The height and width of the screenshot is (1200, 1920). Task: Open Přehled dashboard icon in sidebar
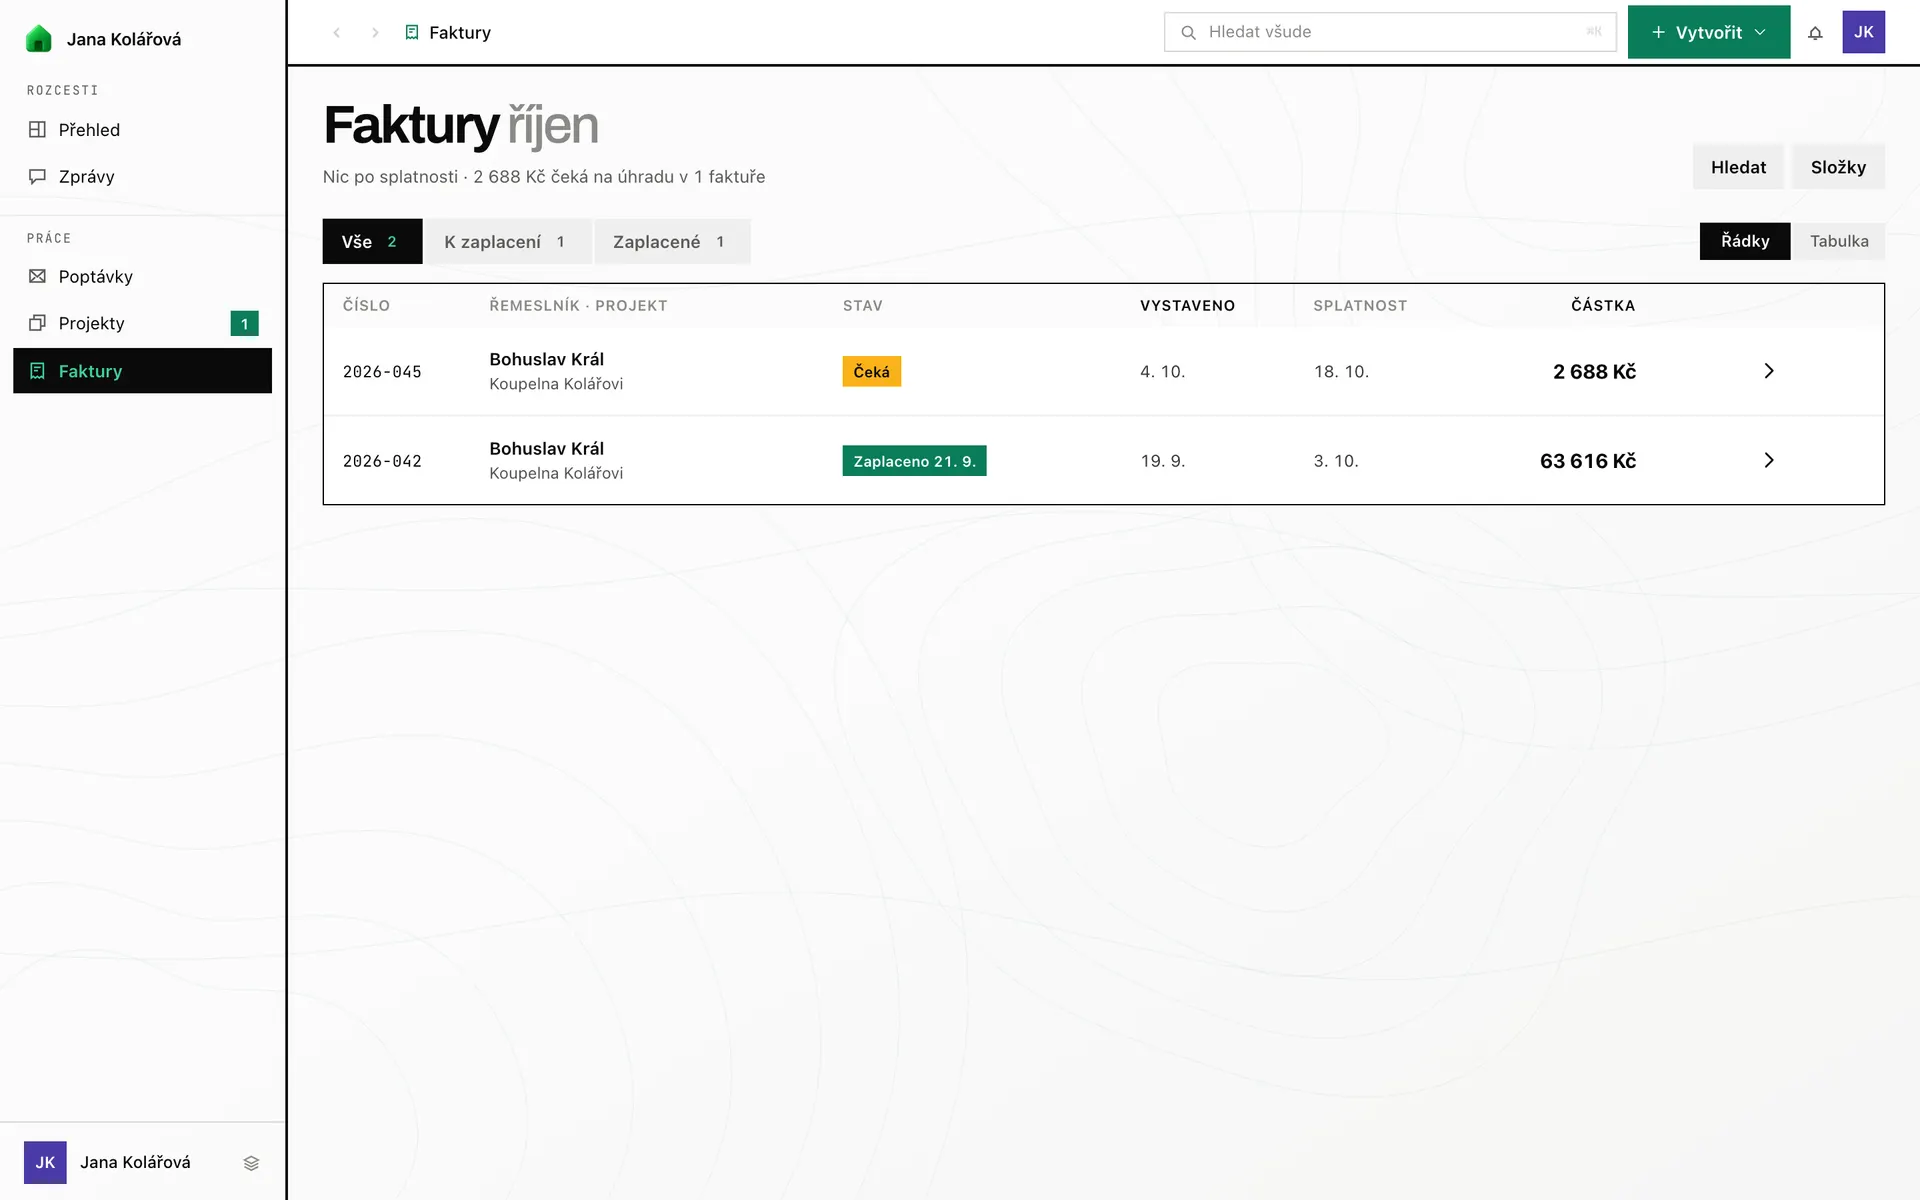[x=38, y=129]
